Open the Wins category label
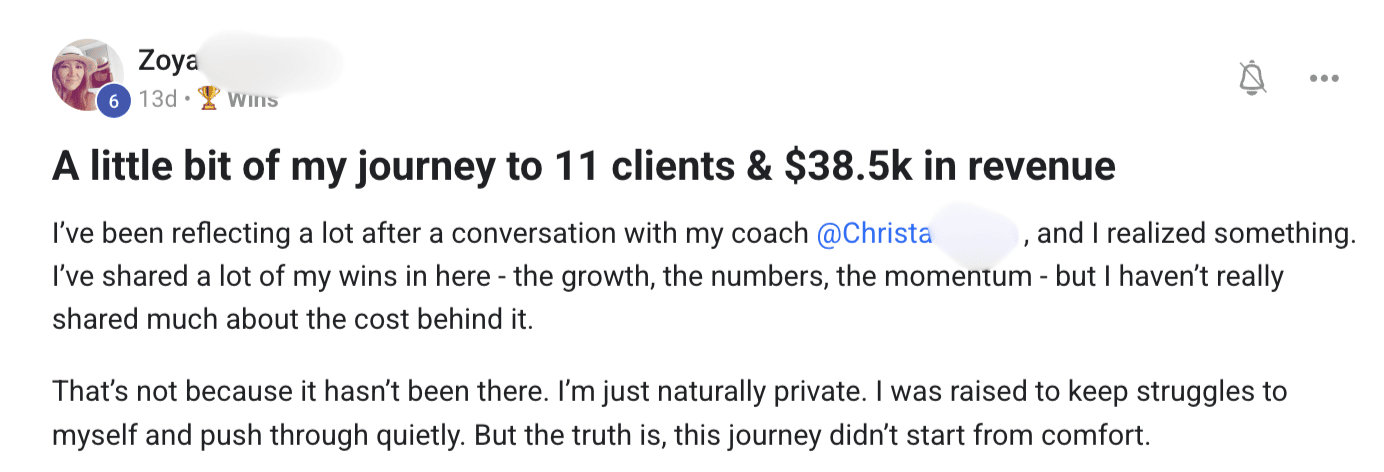The height and width of the screenshot is (472, 1384). [252, 98]
